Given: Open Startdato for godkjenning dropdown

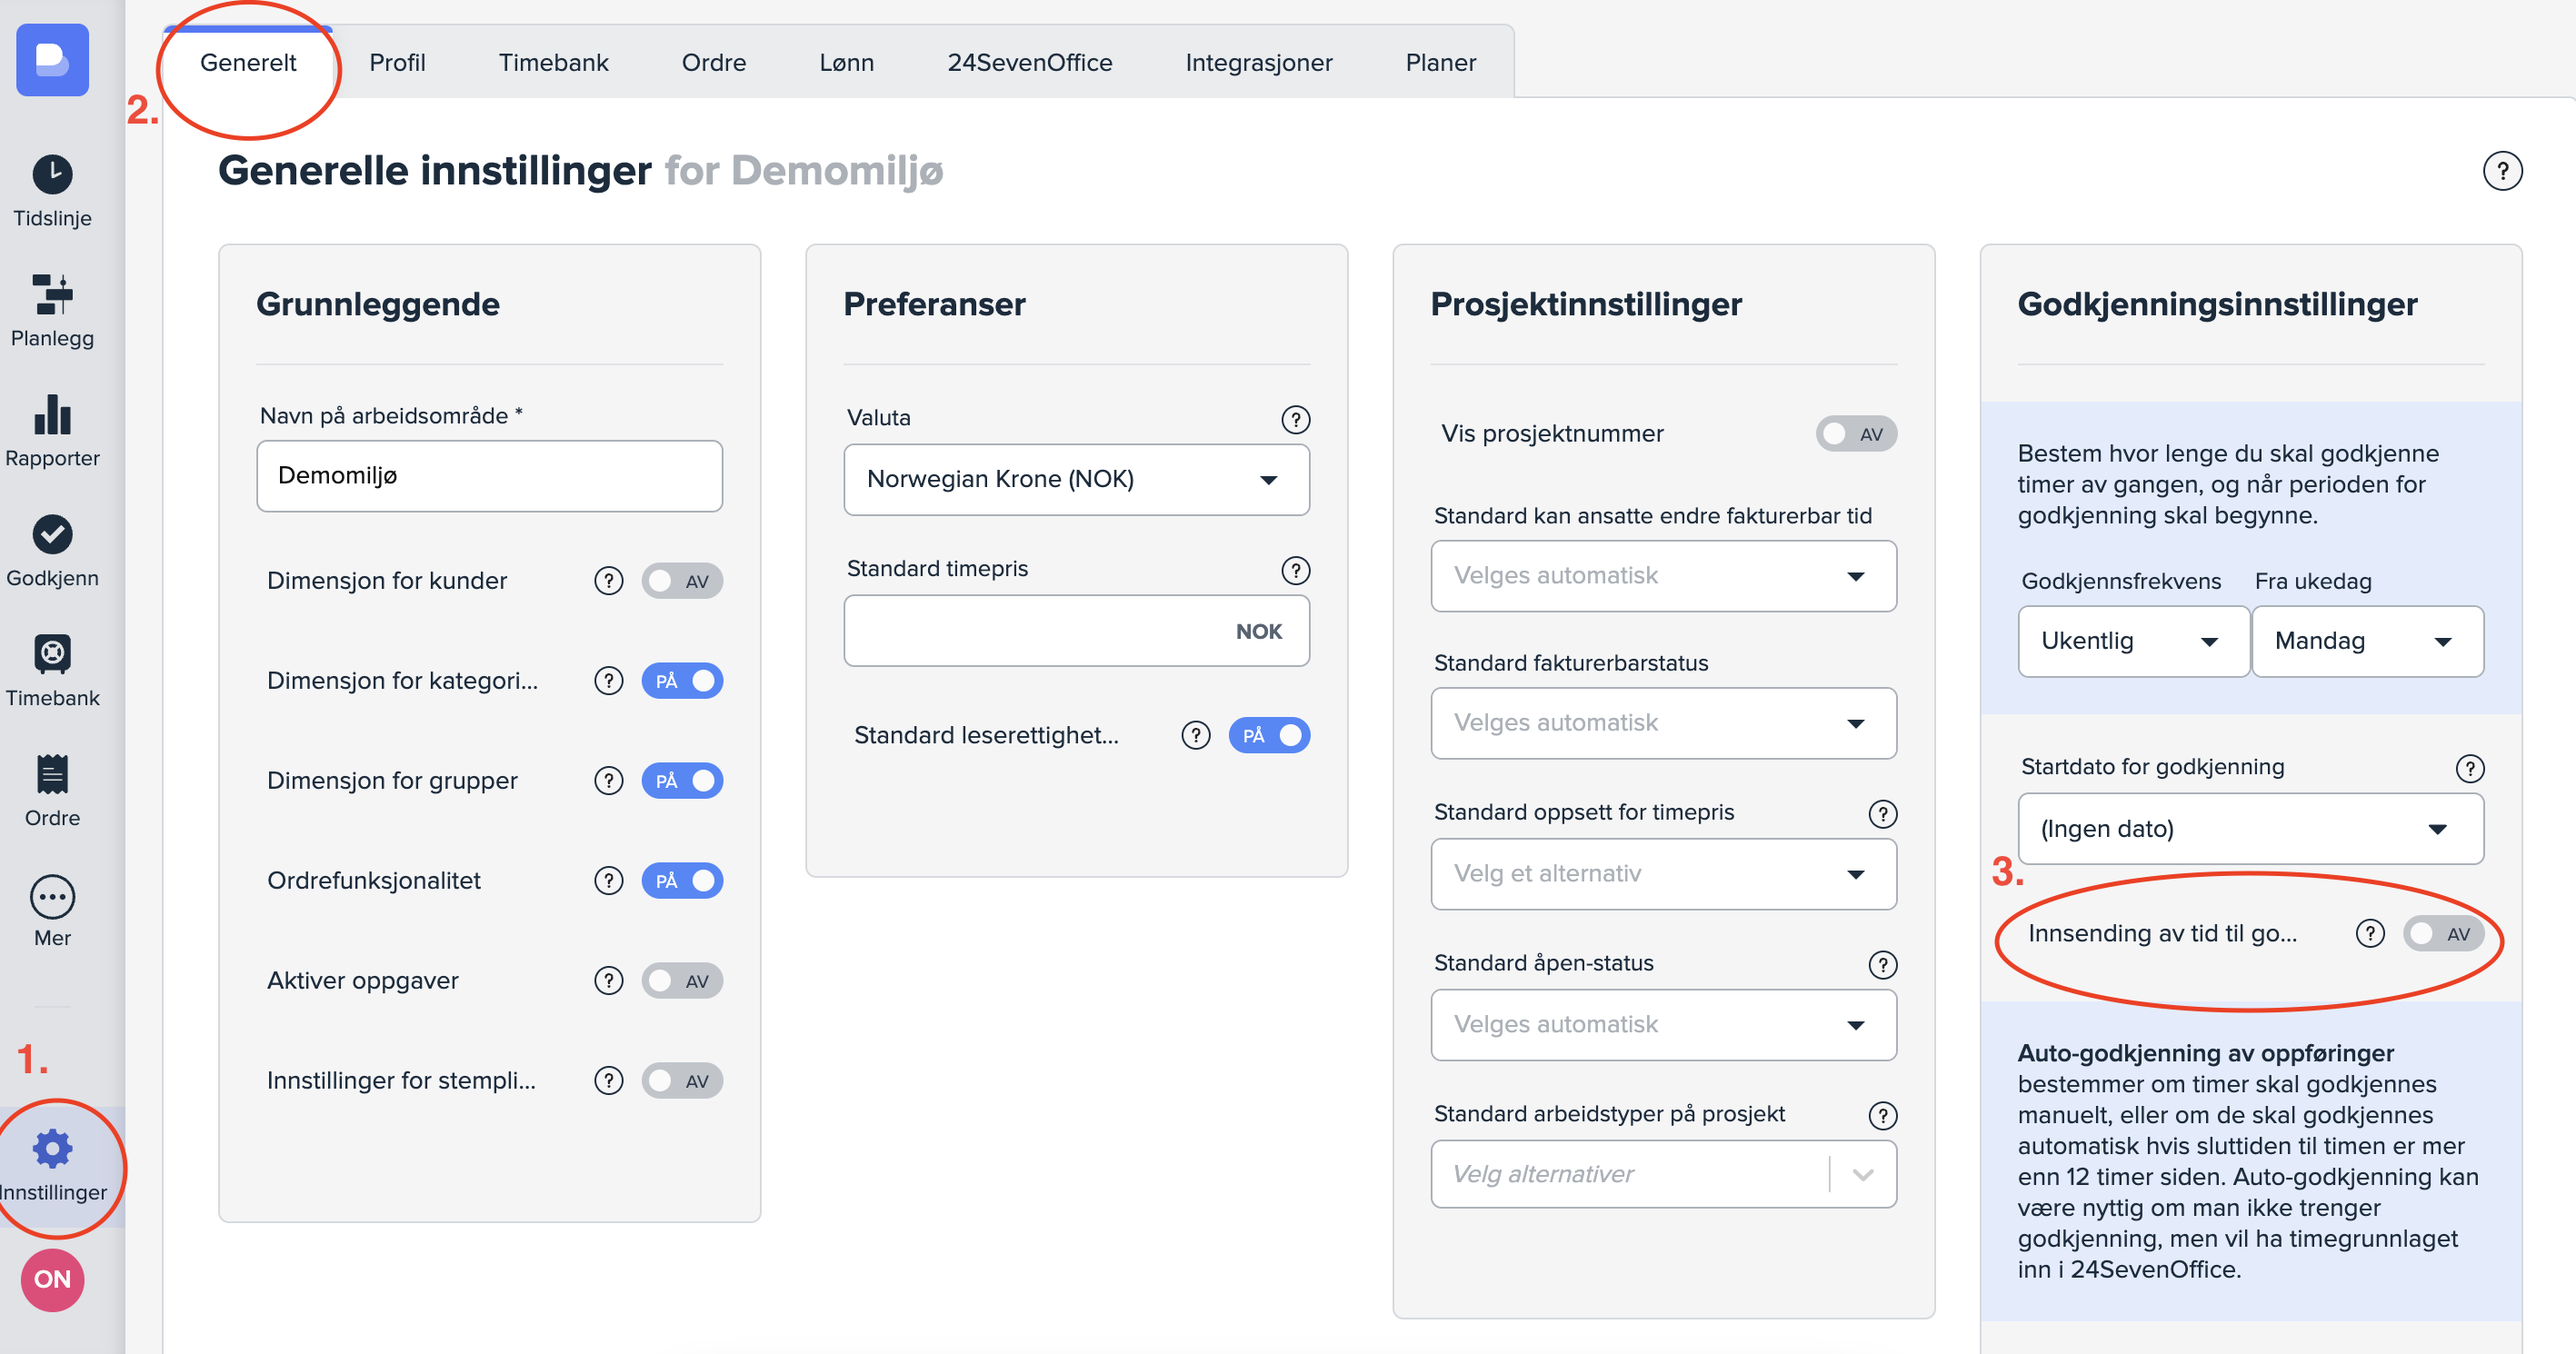Looking at the screenshot, I should coord(2249,829).
